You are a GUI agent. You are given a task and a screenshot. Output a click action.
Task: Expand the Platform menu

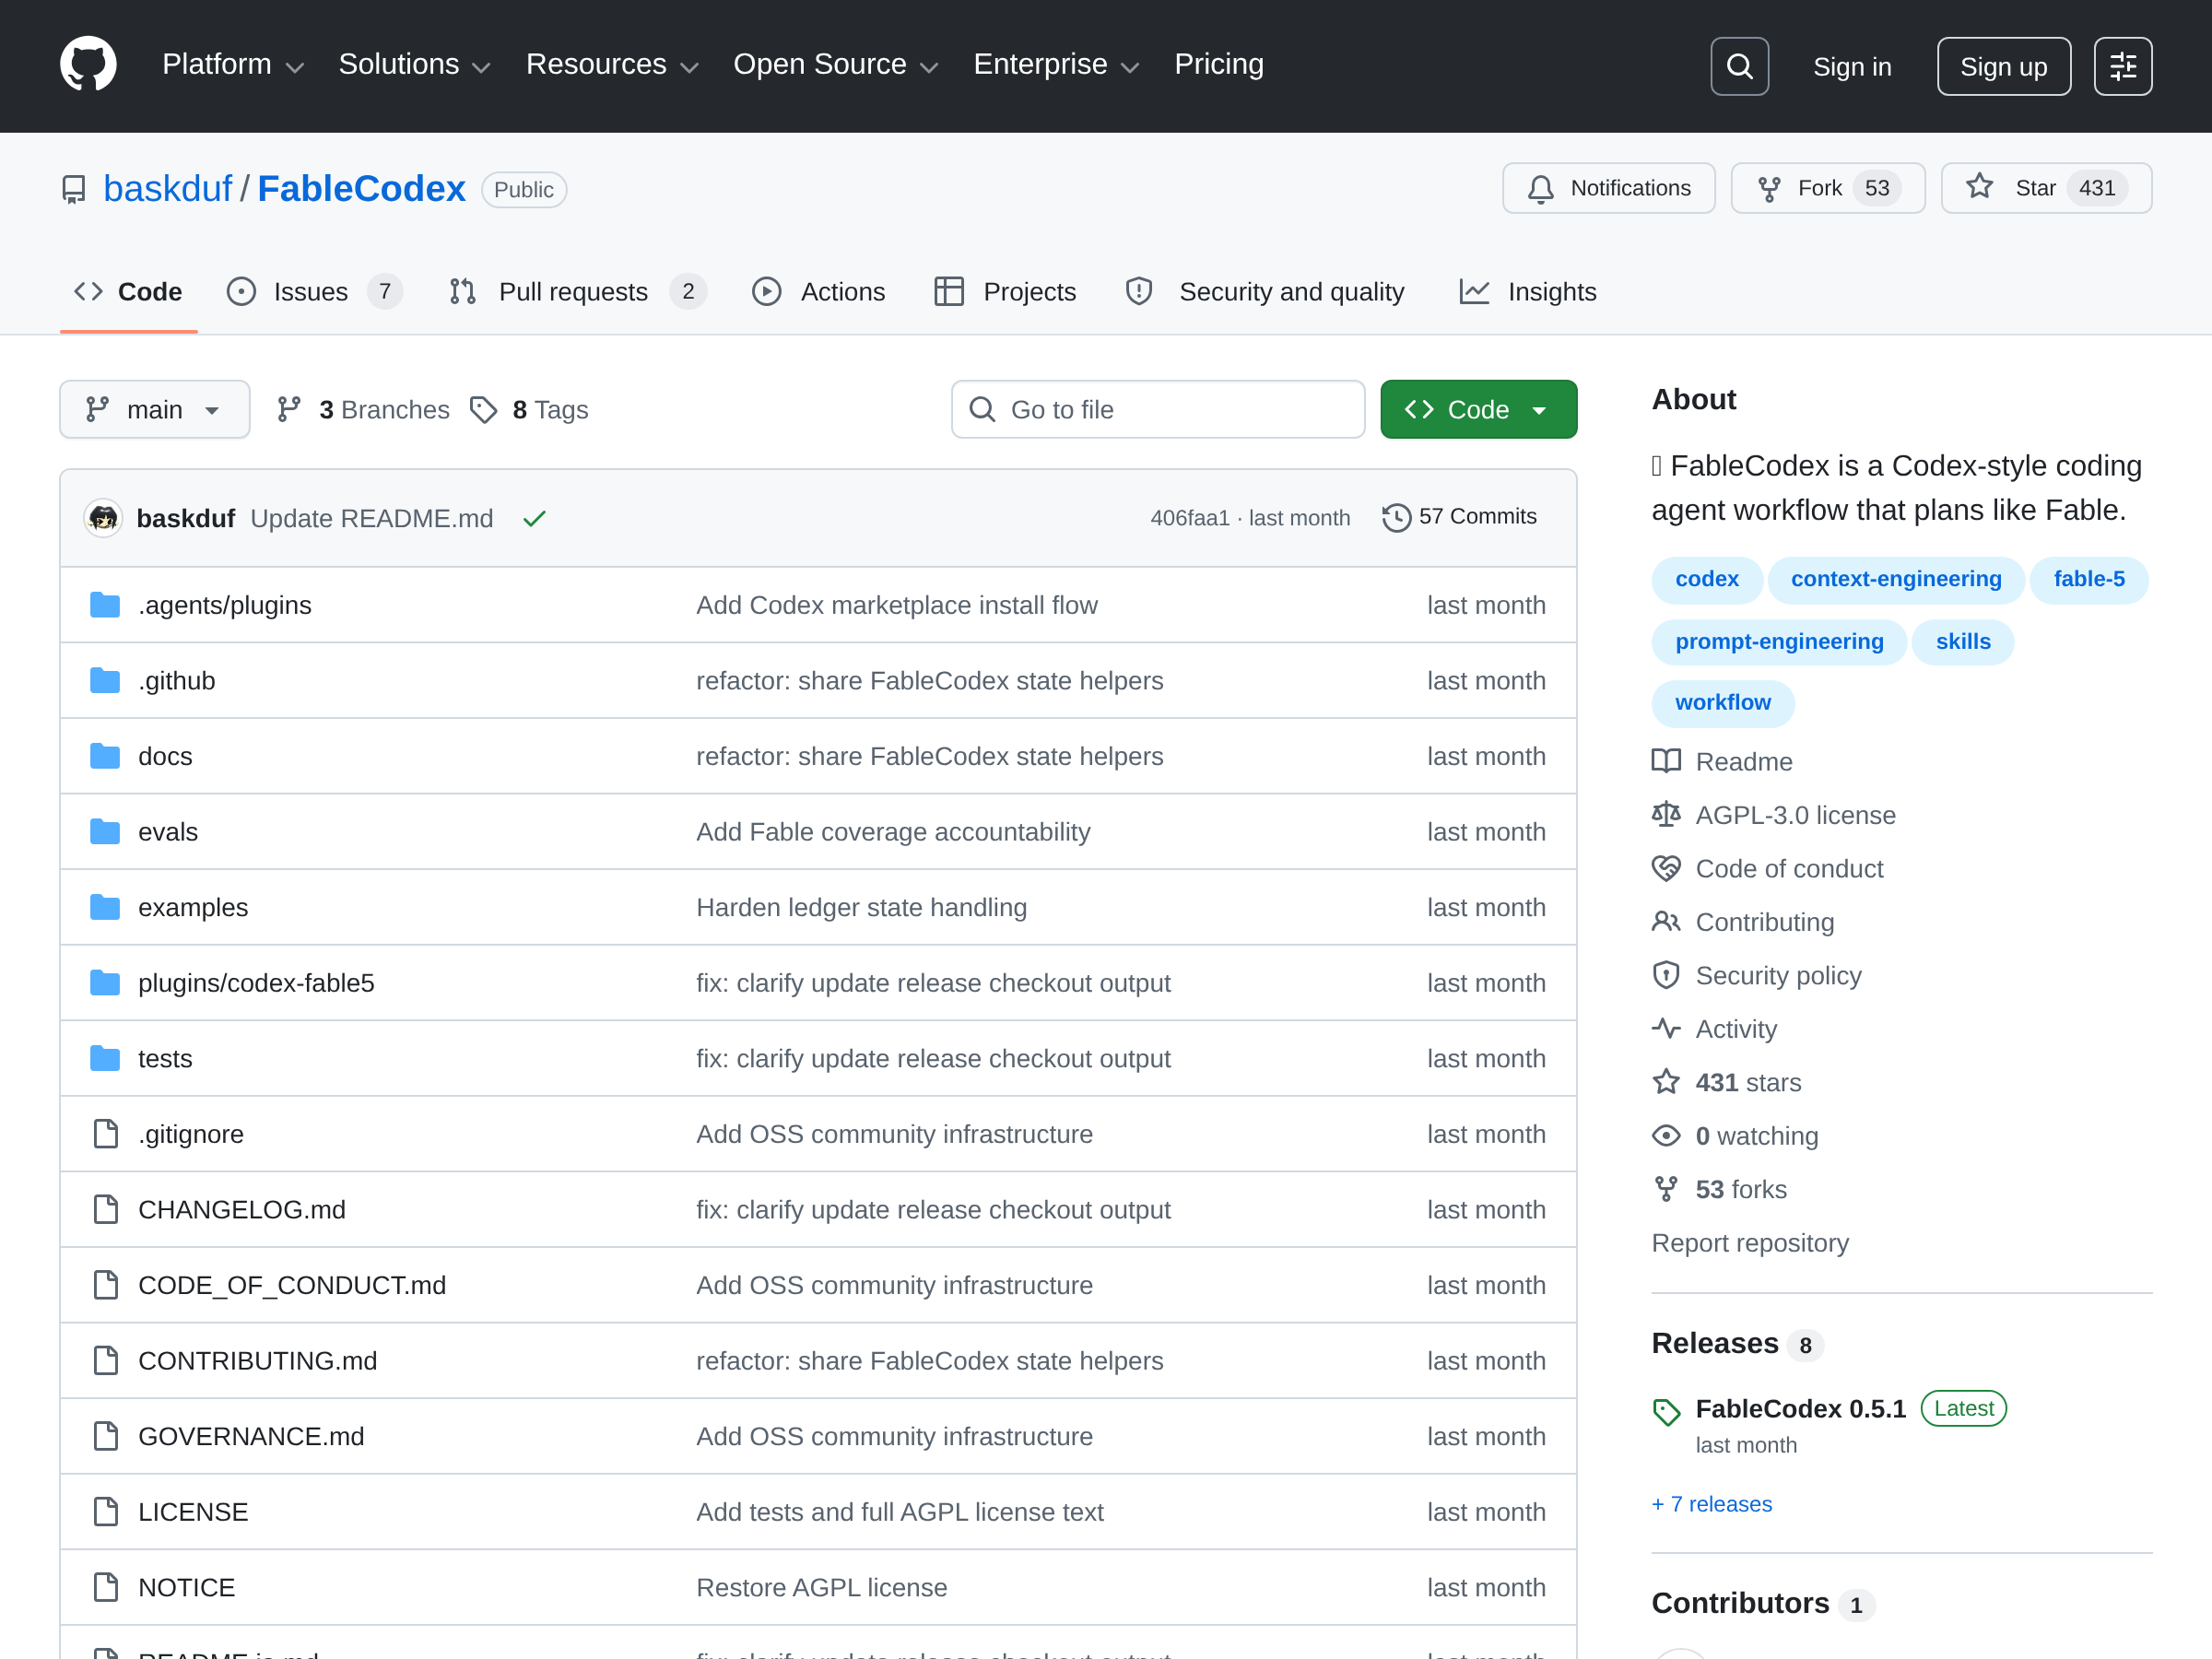coord(233,65)
